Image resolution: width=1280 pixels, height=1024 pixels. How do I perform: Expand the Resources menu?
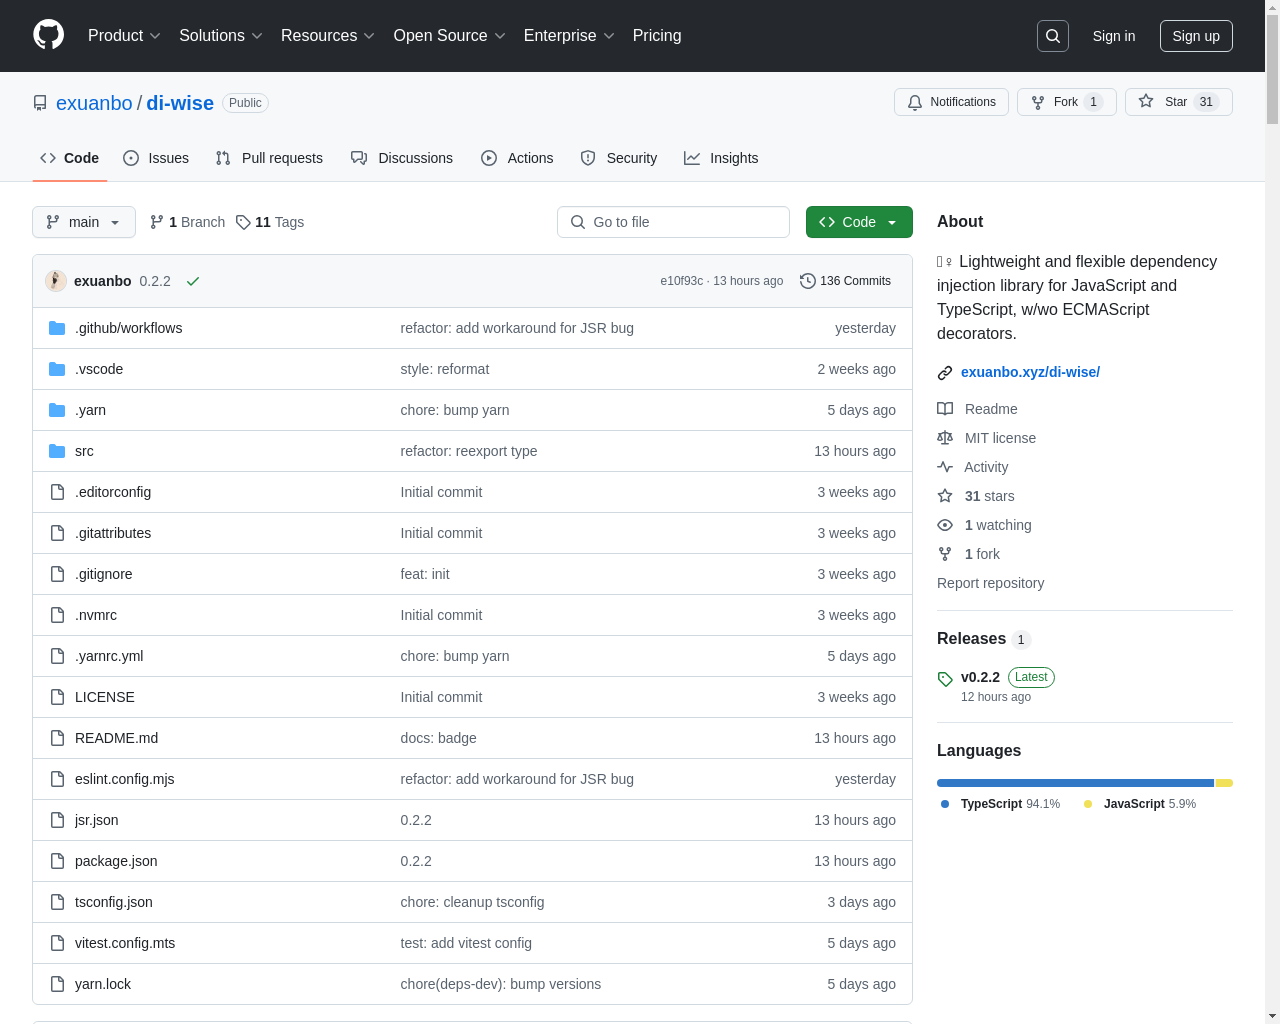328,36
